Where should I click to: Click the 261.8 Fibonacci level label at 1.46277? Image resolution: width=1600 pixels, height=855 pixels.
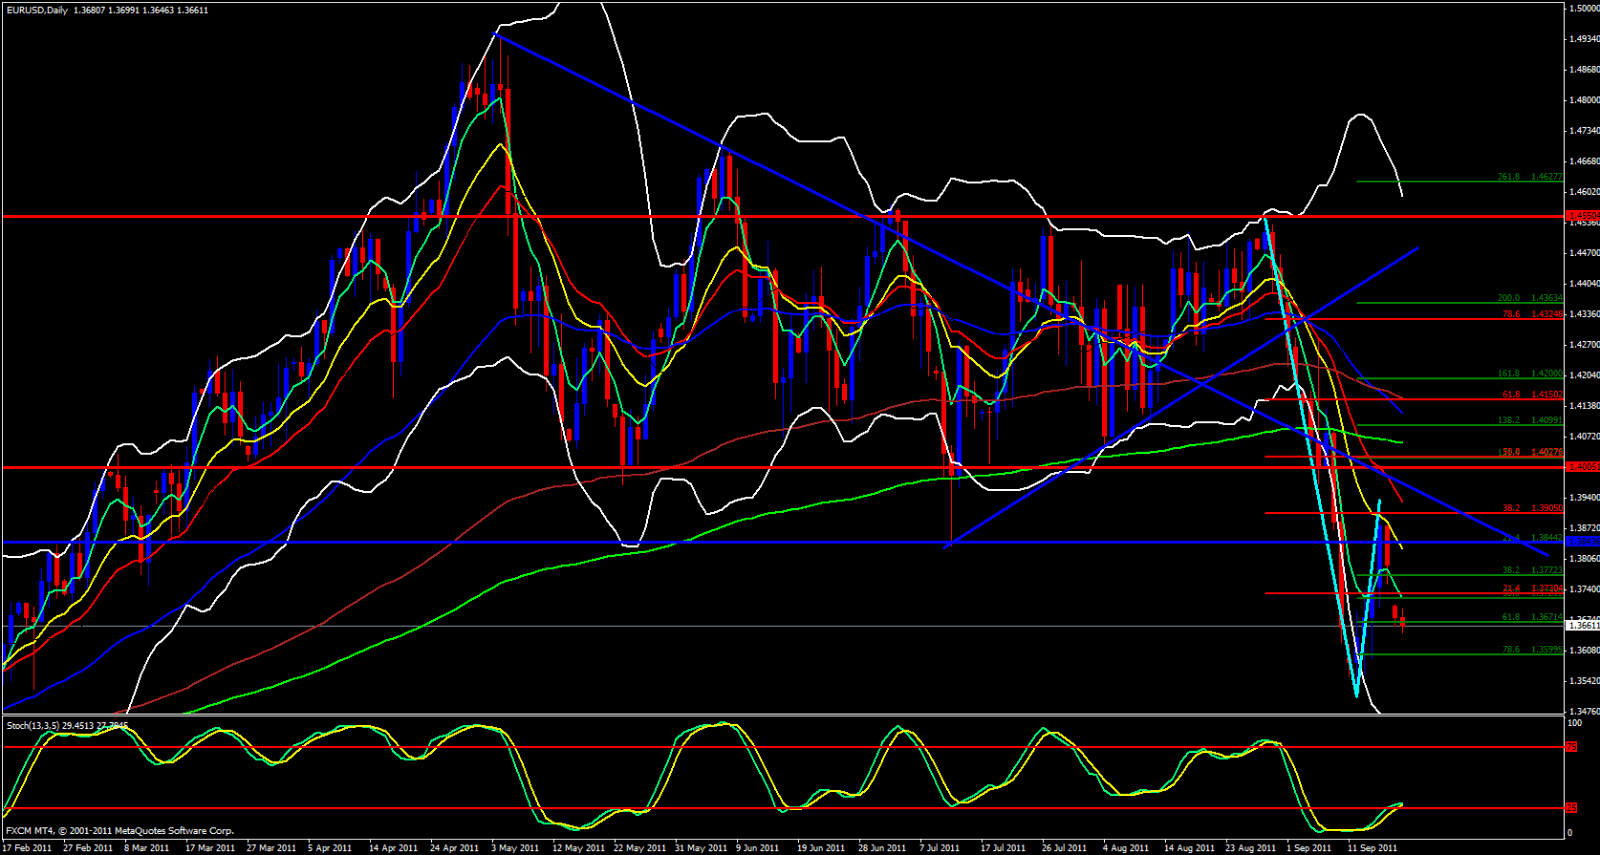(1529, 177)
